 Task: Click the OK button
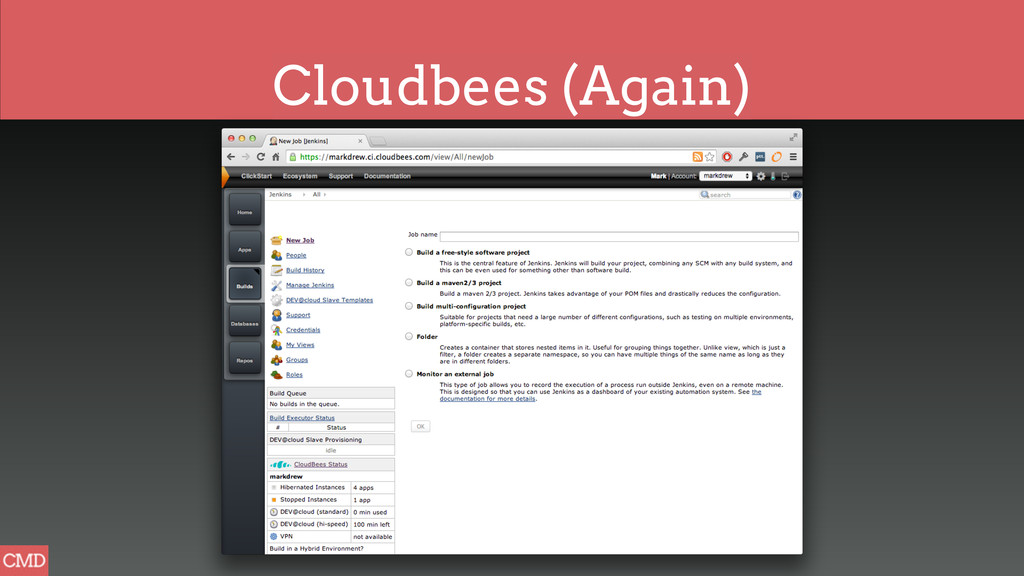coord(421,426)
